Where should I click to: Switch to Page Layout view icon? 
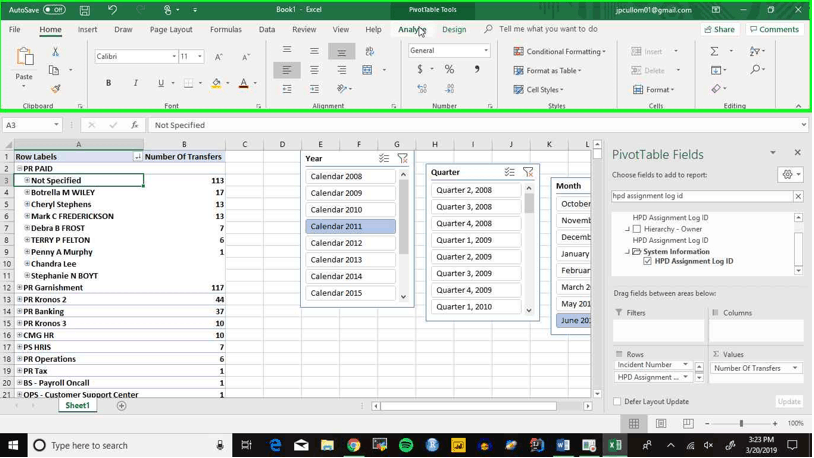click(x=661, y=424)
